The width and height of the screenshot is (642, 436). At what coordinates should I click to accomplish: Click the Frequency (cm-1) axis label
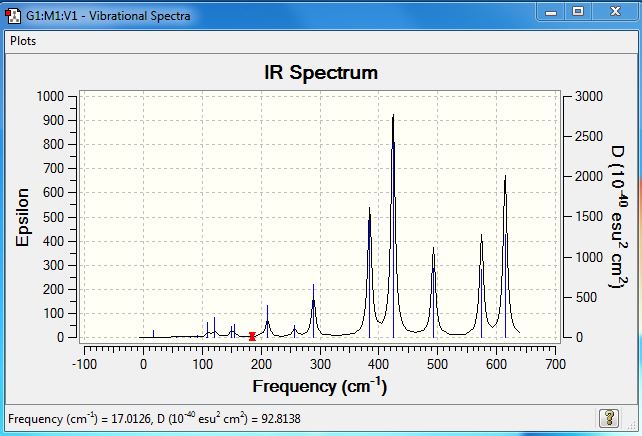click(319, 387)
